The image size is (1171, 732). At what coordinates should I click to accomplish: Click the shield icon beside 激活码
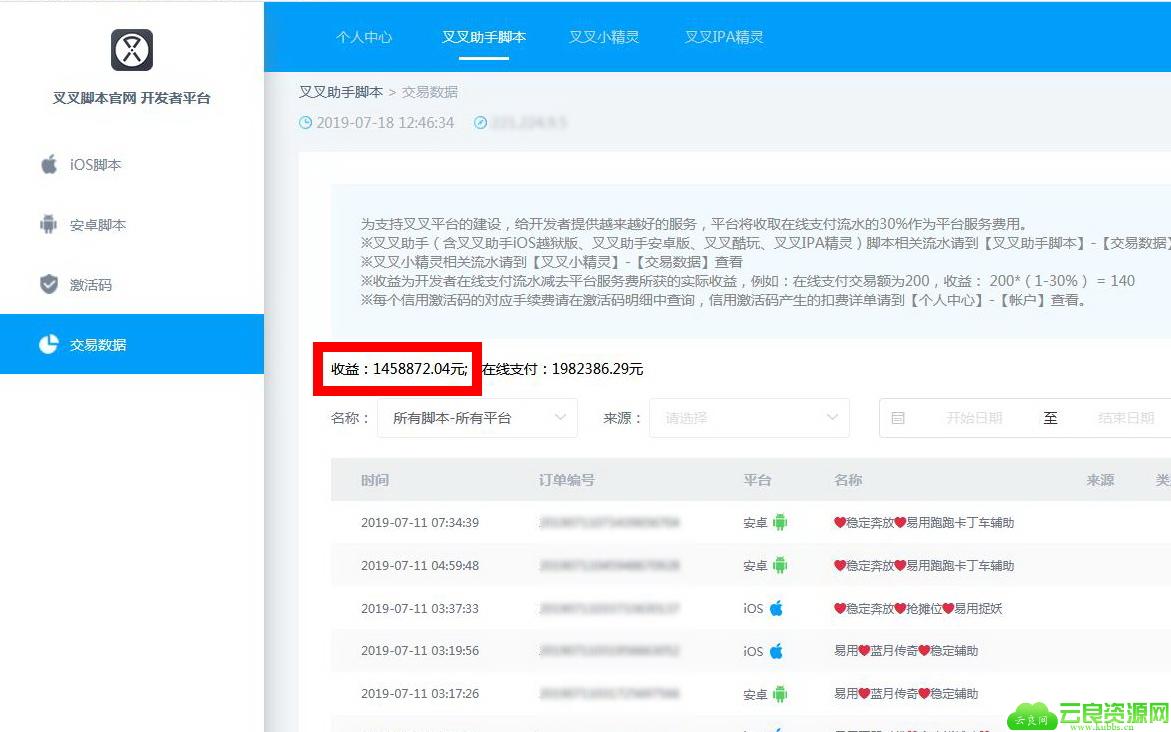pyautogui.click(x=49, y=284)
